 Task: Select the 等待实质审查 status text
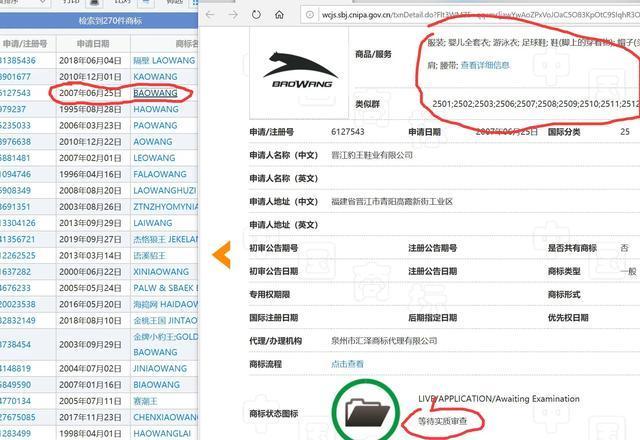click(x=442, y=421)
